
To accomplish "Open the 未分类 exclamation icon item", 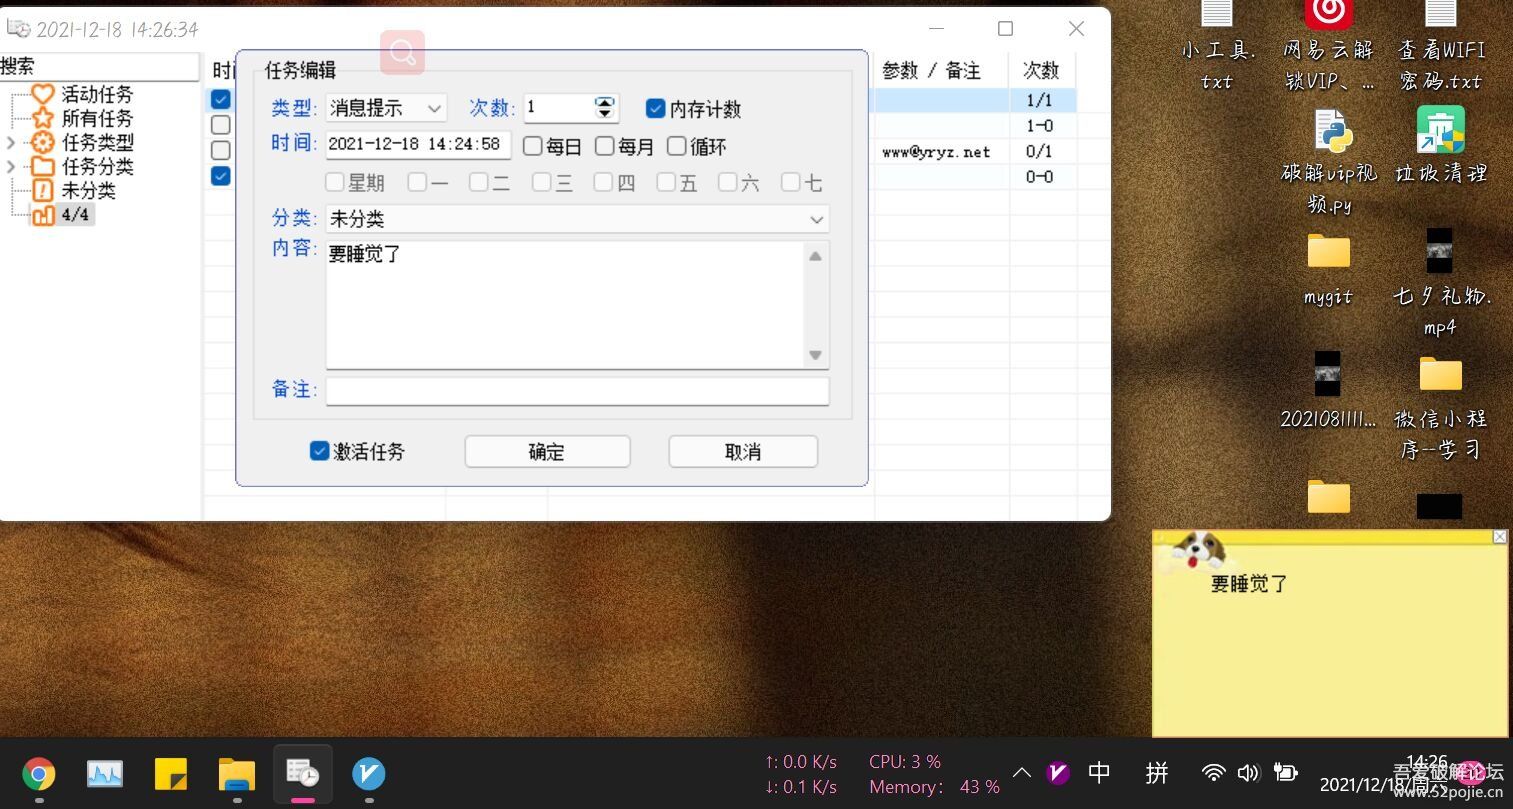I will 42,190.
